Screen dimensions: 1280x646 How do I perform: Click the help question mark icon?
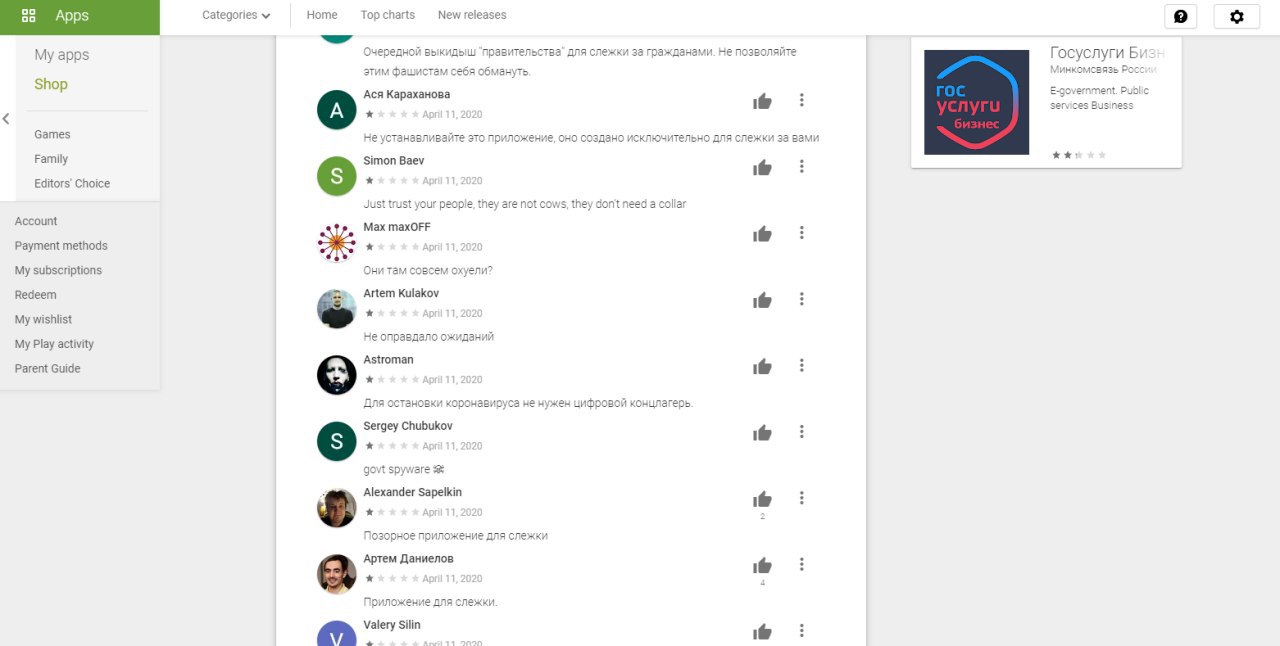(1180, 16)
